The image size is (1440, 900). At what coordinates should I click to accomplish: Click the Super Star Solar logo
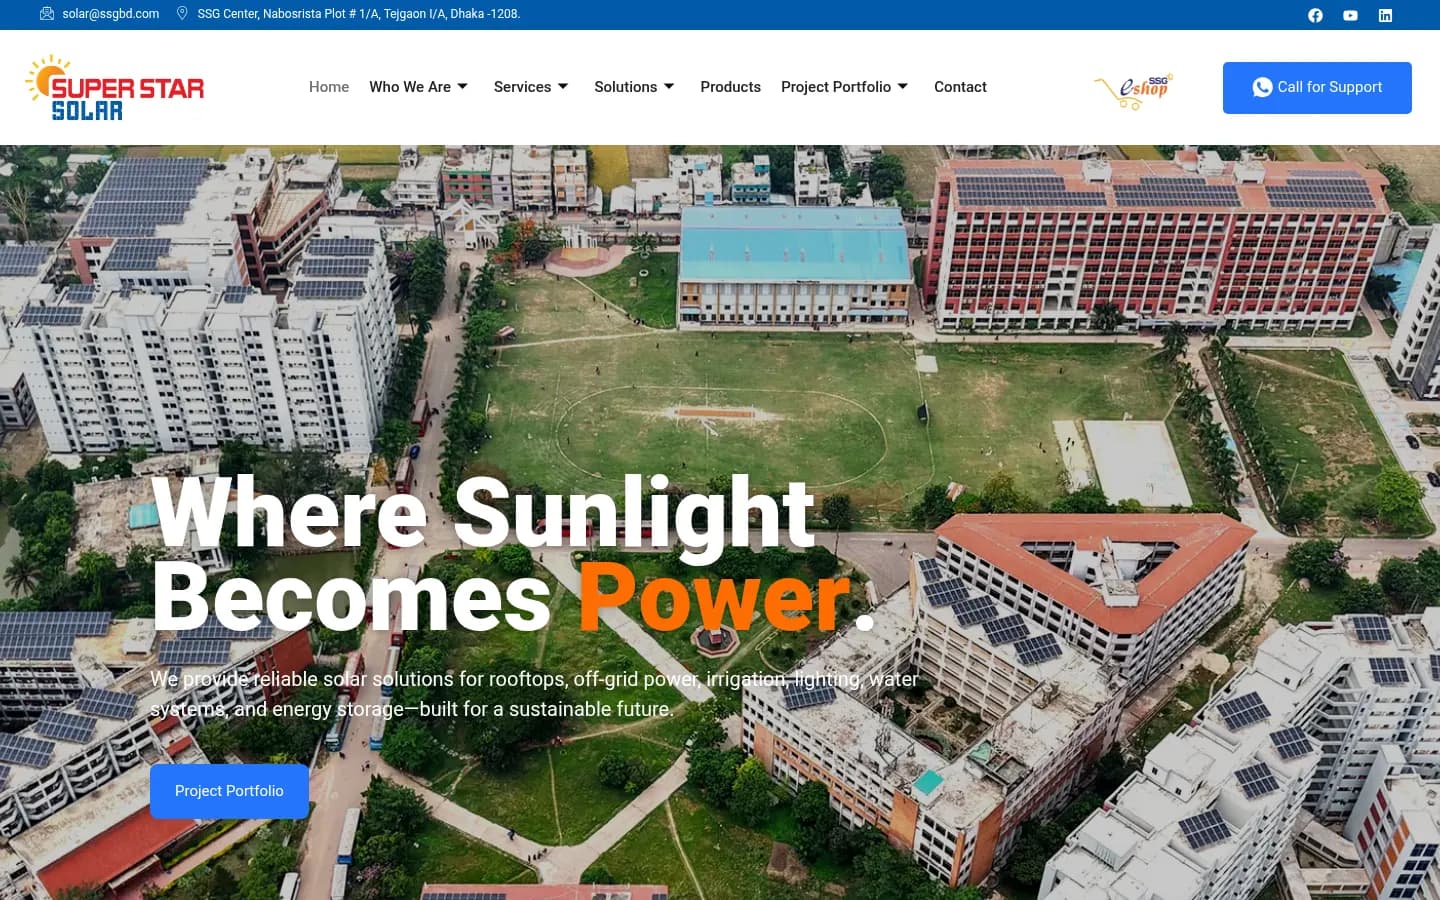114,88
